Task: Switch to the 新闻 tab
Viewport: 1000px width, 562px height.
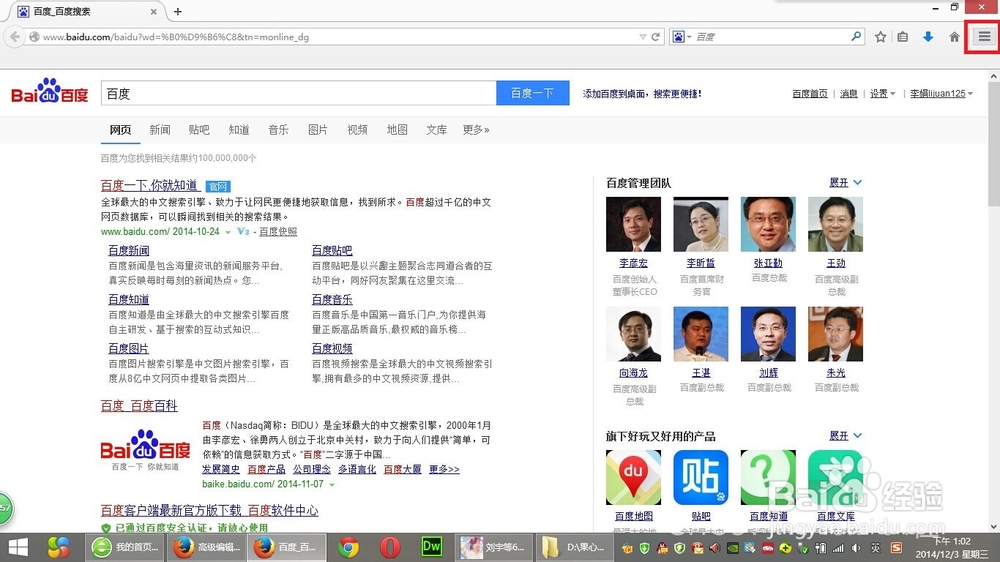Action: tap(160, 130)
